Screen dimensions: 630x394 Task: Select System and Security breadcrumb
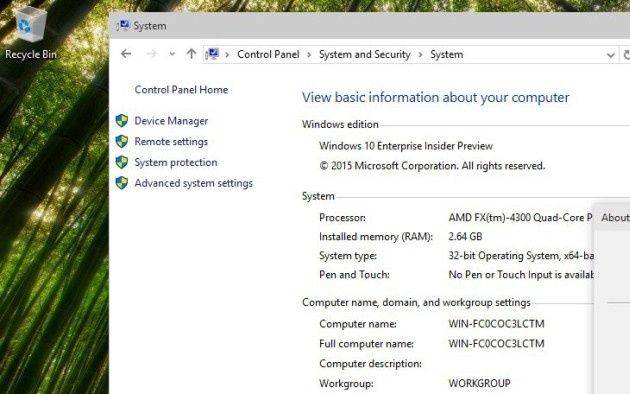coord(364,54)
